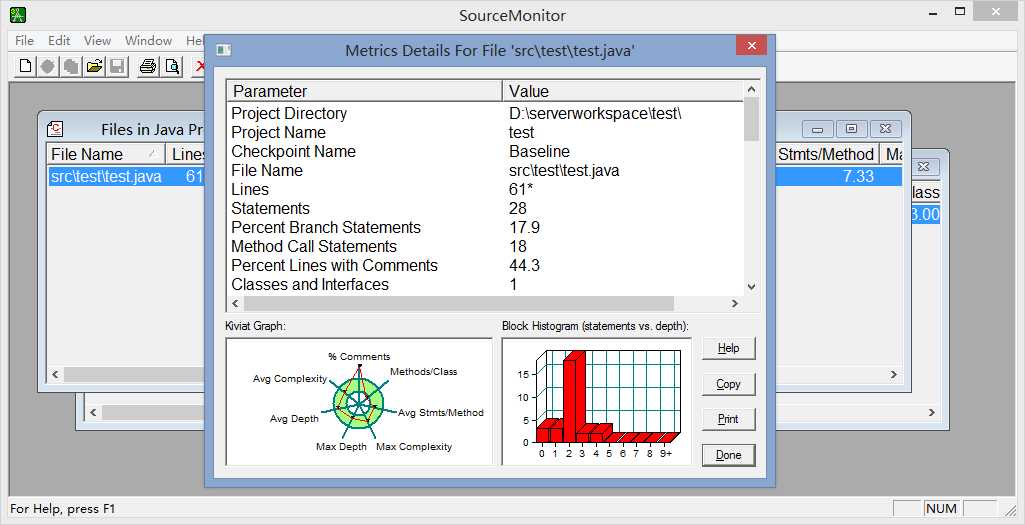
Task: Click the greyed-out stacked checkpoints toolbar icon
Action: point(71,66)
